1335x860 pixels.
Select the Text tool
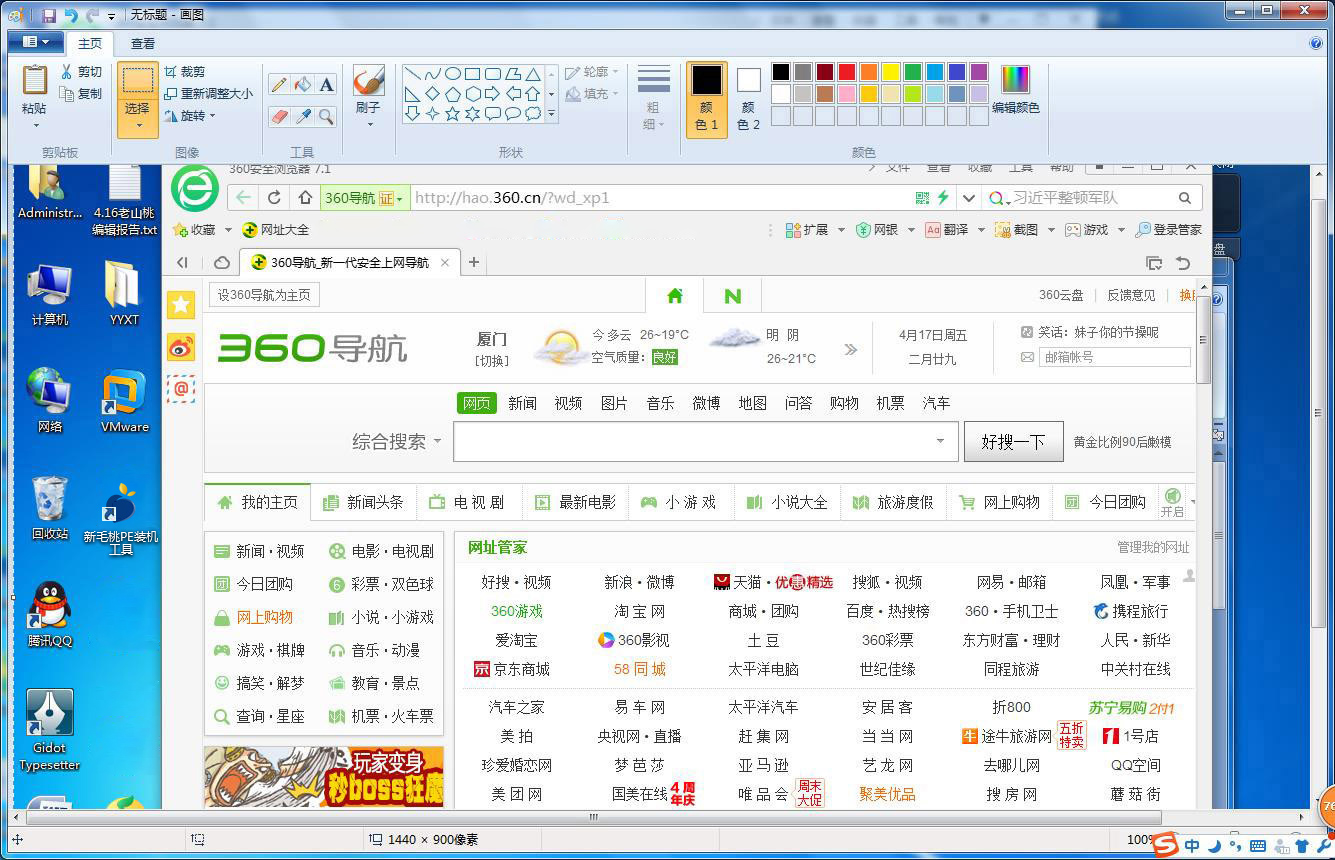coord(326,85)
